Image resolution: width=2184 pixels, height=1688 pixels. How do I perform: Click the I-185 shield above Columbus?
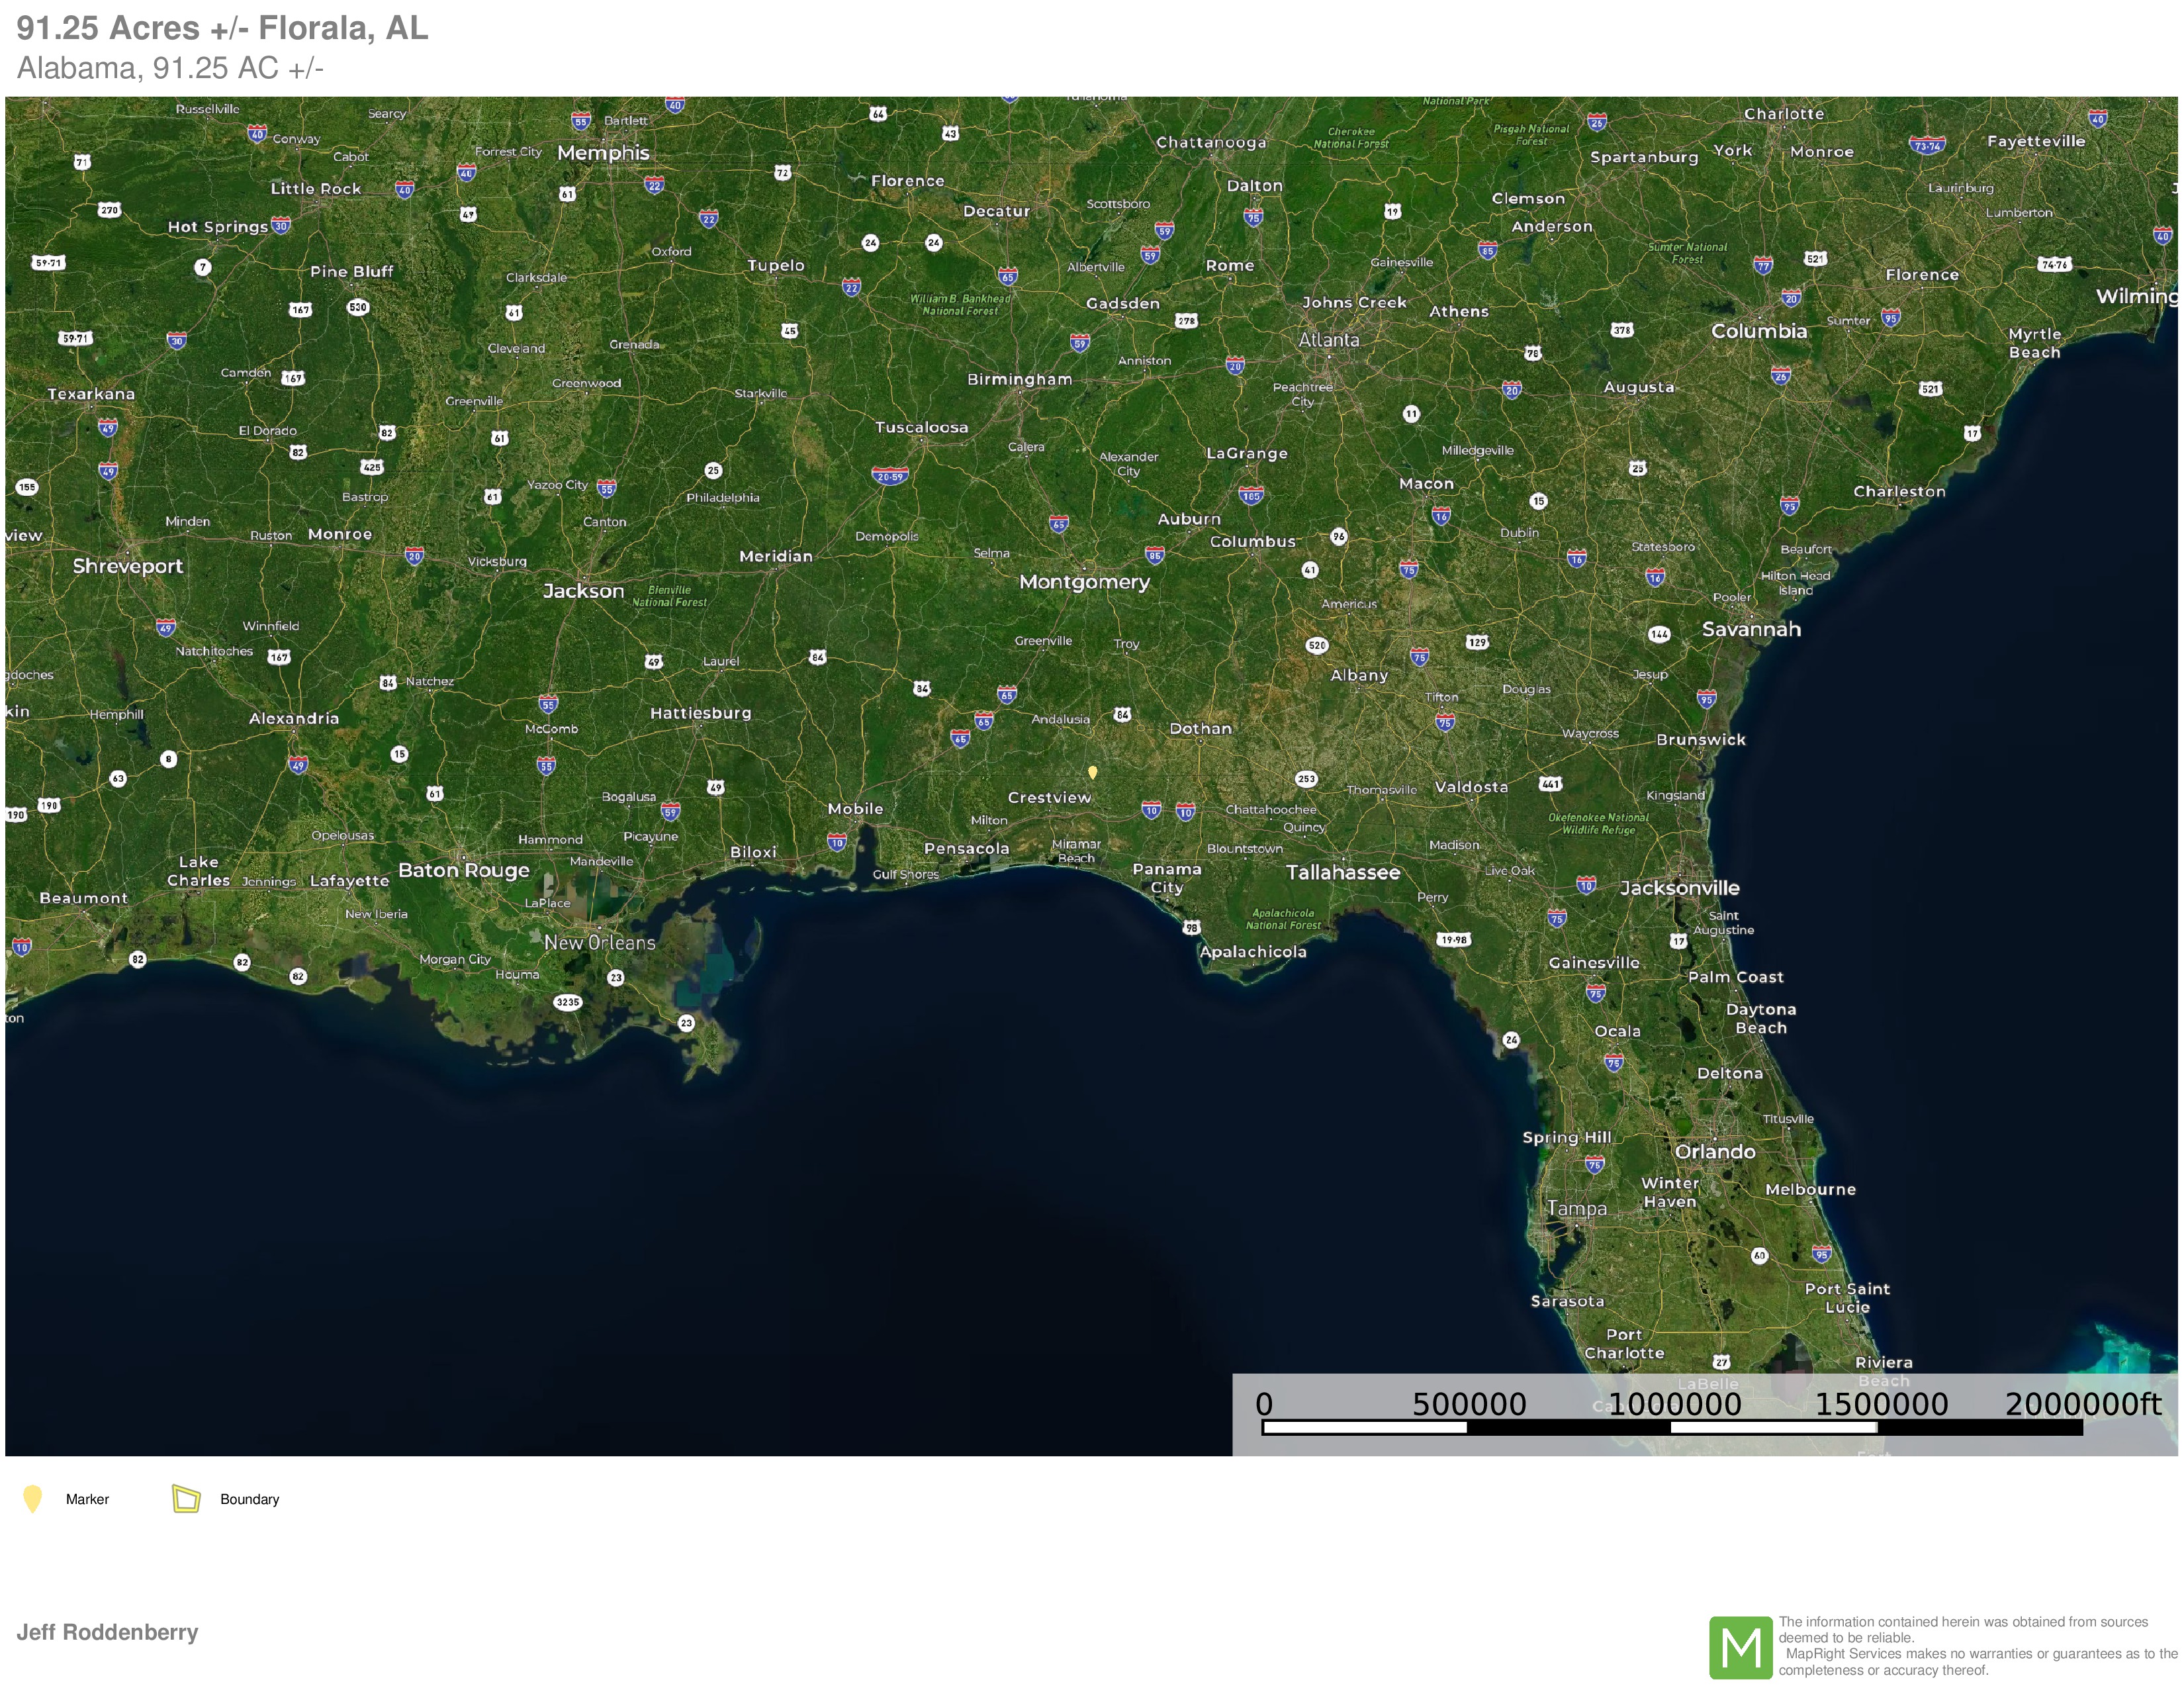coord(1251,495)
